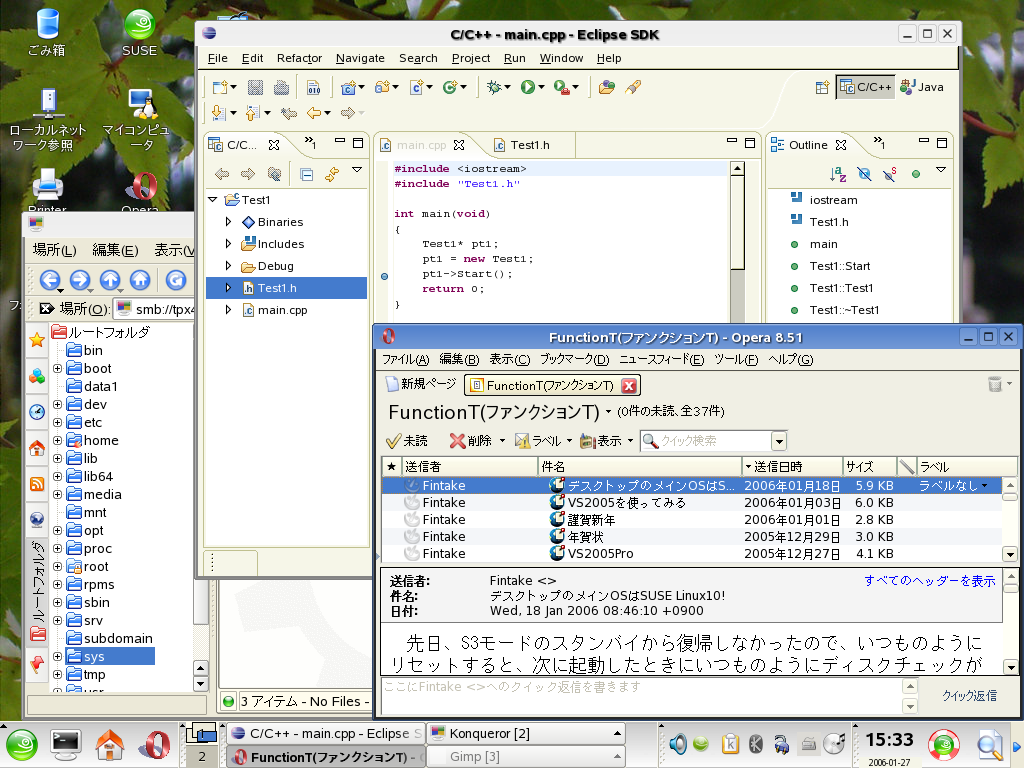This screenshot has width=1024, height=768.
Task: Click the Build hammer icon in Eclipse toolbar
Action: (x=313, y=87)
